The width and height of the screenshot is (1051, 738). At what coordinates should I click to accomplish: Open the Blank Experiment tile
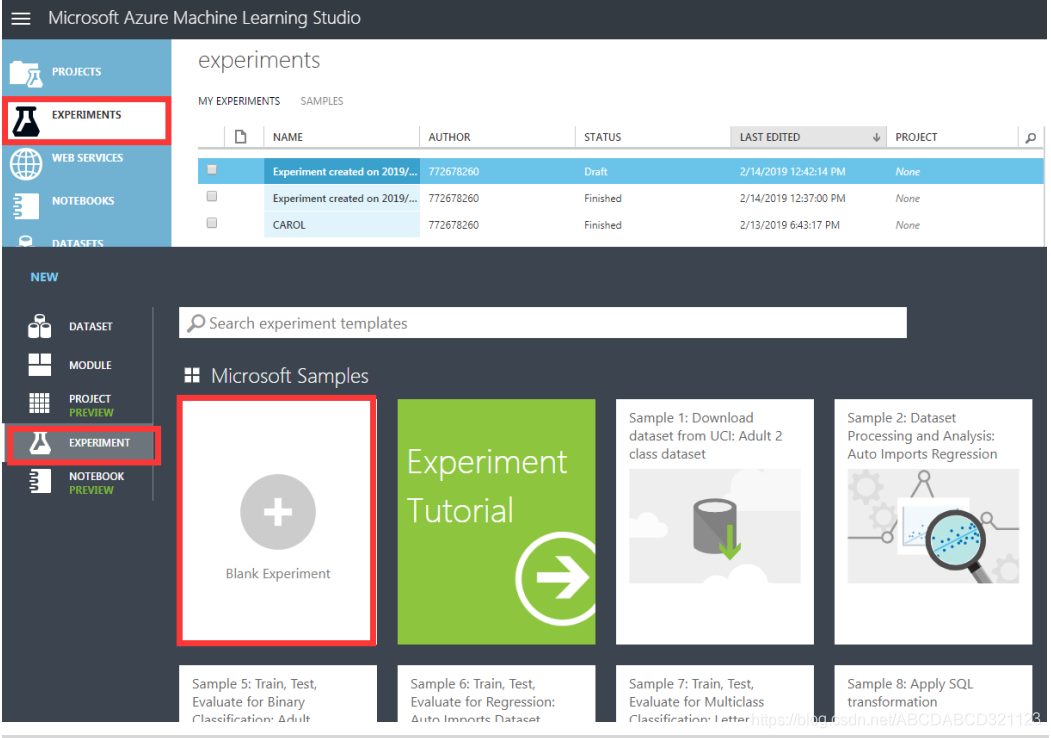(277, 521)
